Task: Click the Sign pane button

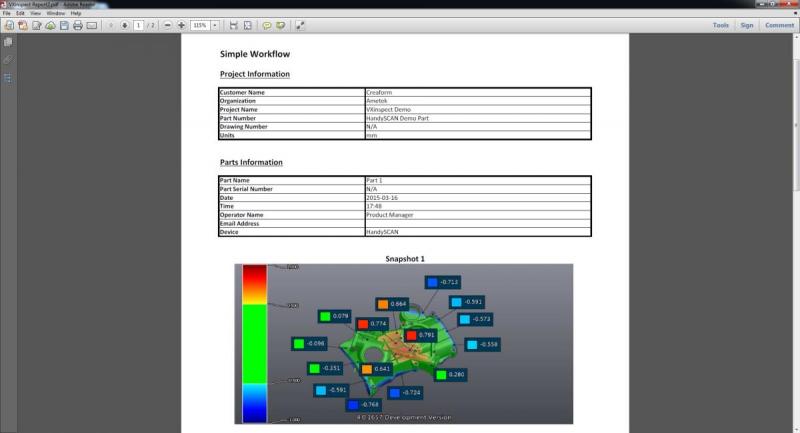Action: pos(747,25)
